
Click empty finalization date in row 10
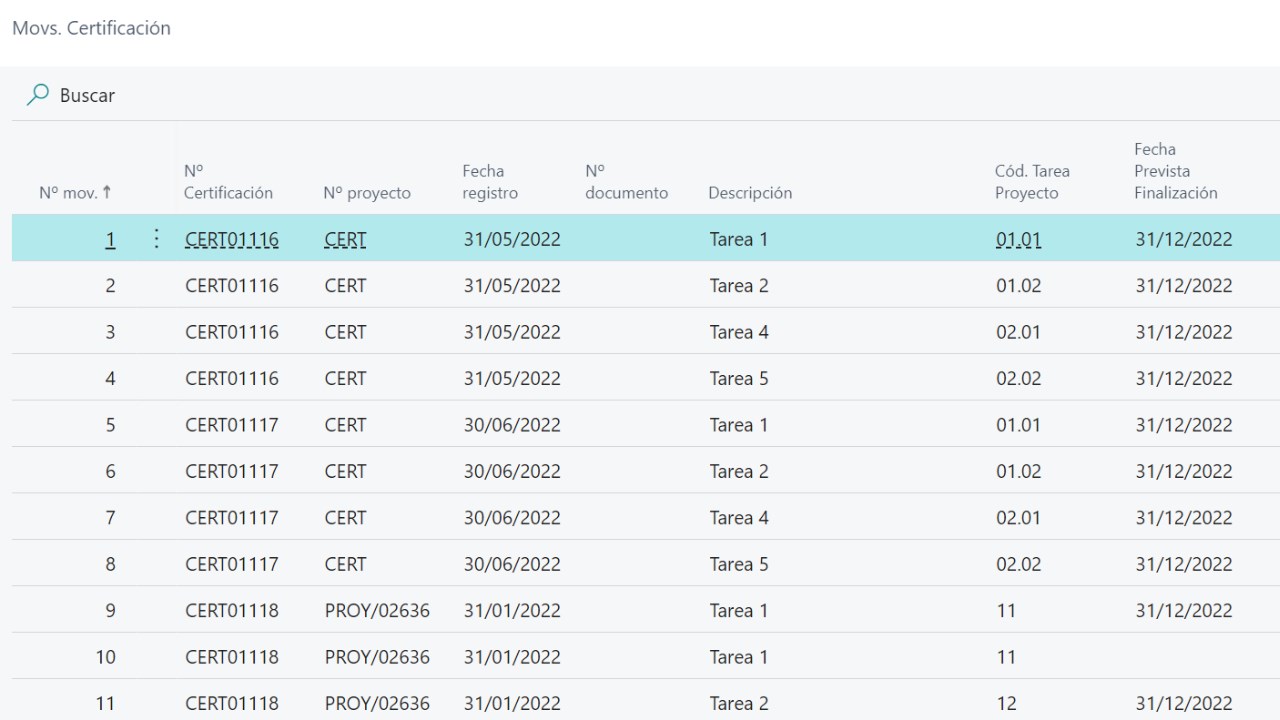pyautogui.click(x=1183, y=657)
